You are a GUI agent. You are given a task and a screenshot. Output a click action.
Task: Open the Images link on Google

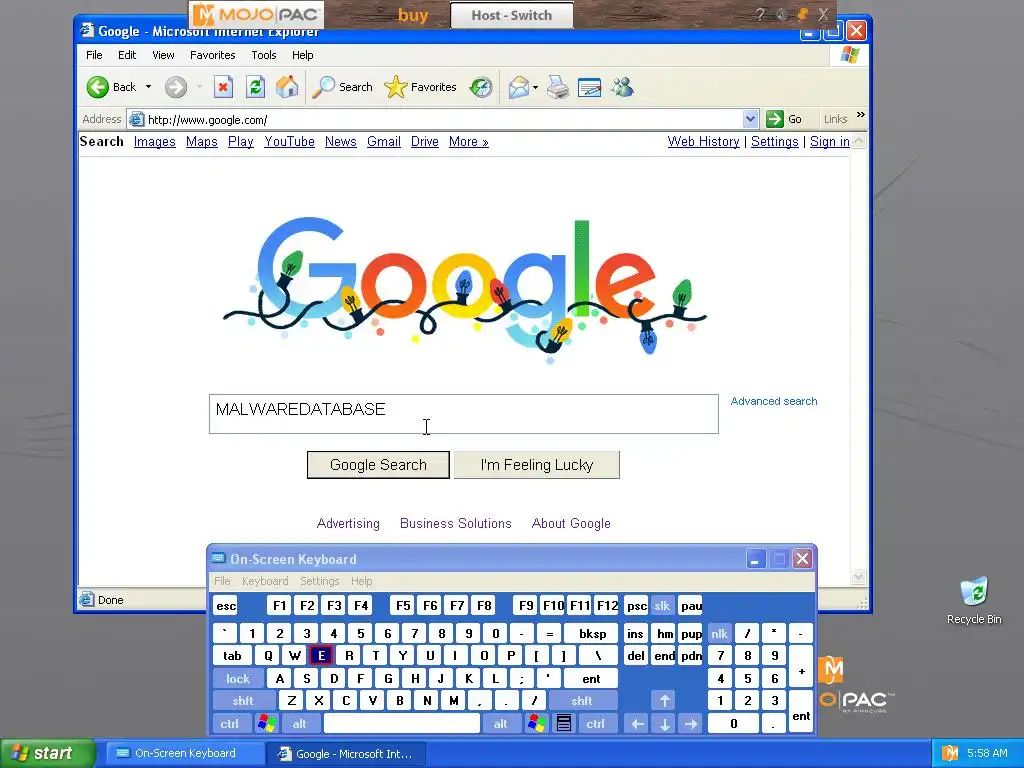coord(155,142)
